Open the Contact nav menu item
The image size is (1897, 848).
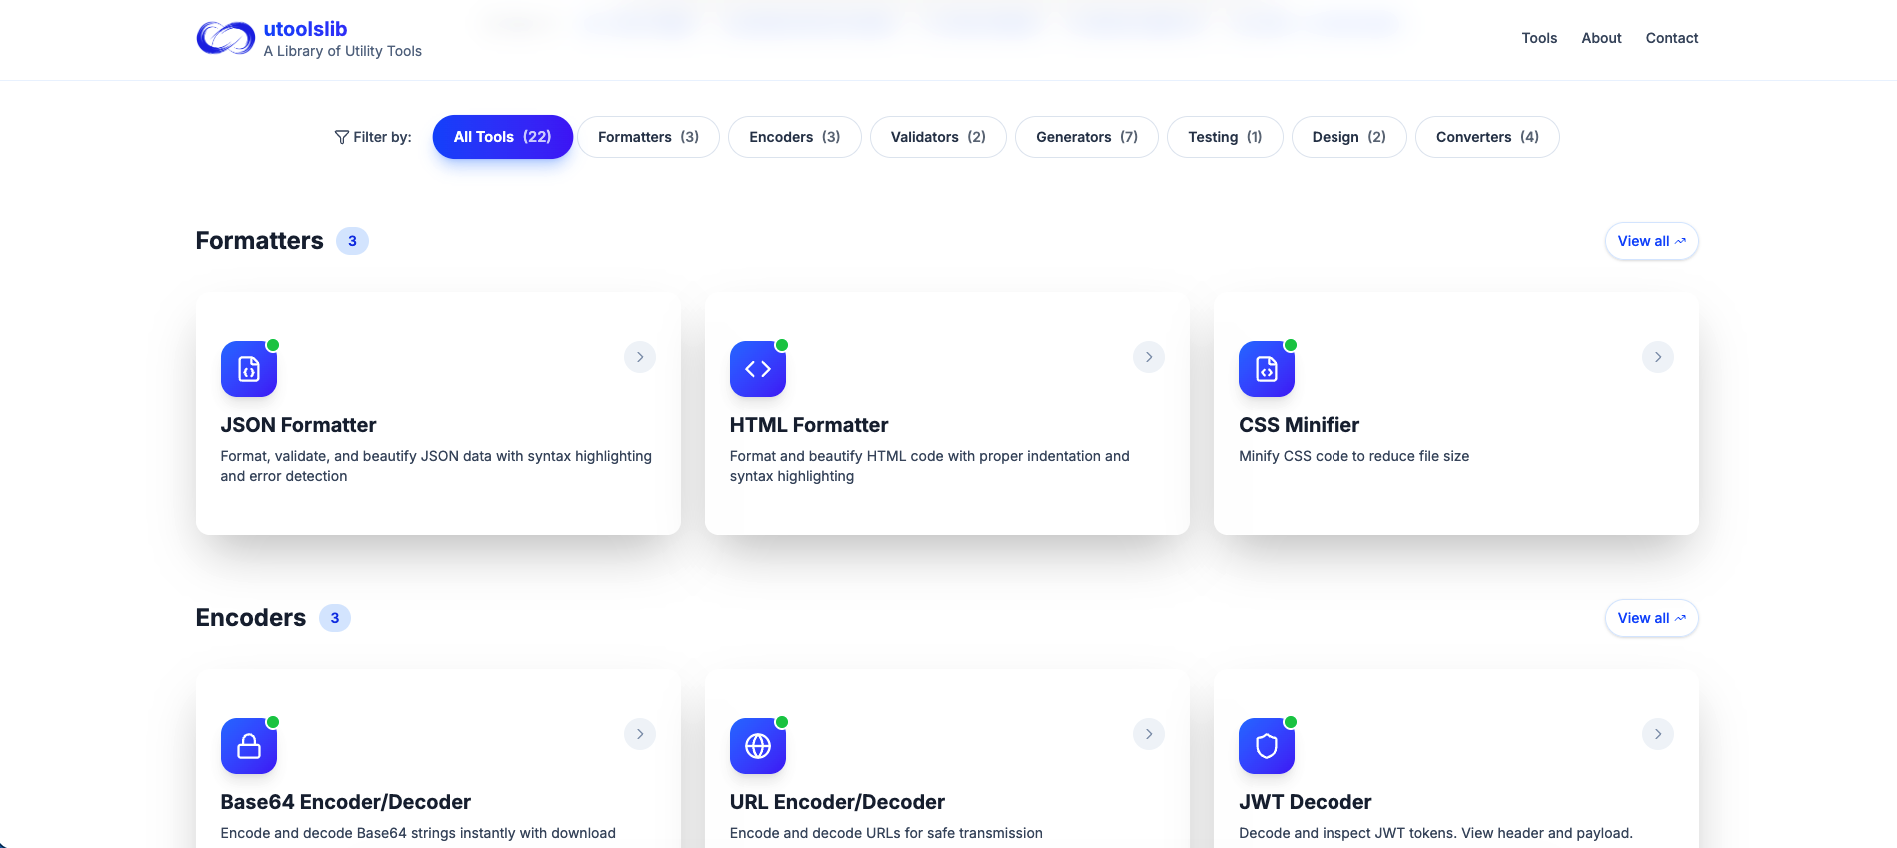pos(1672,38)
